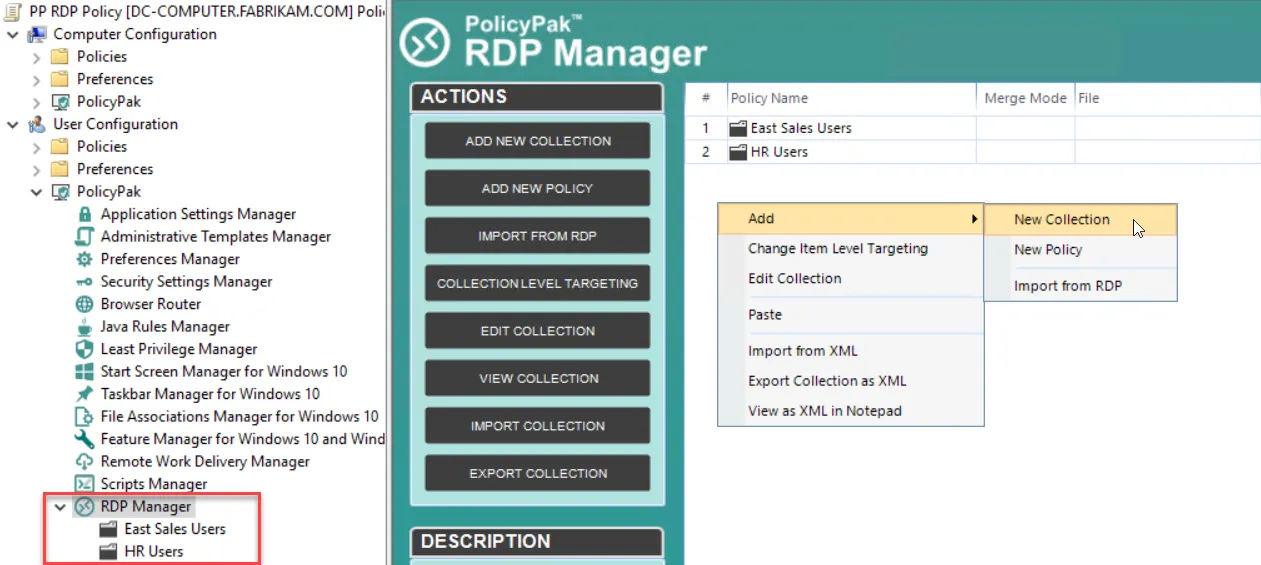The image size is (1261, 565).
Task: Click the PP RDP Policy root icon
Action: coord(13,10)
